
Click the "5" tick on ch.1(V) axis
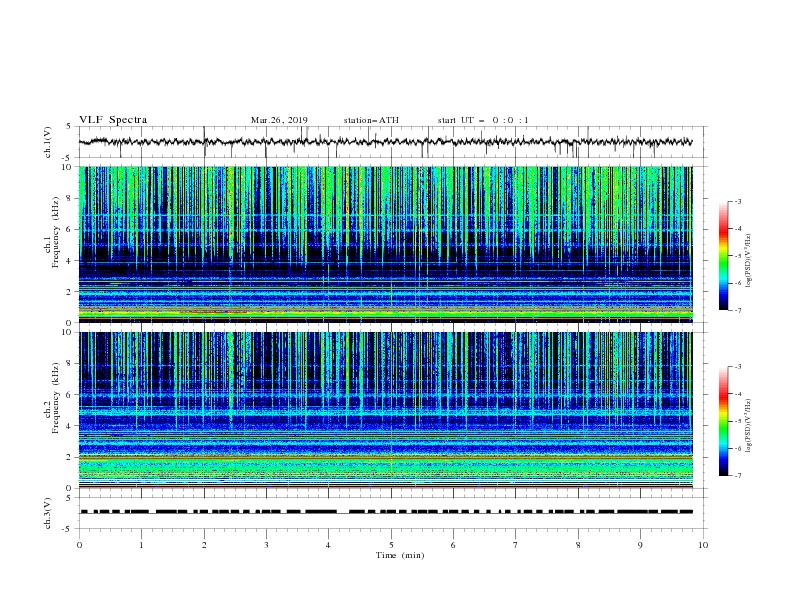(70, 126)
